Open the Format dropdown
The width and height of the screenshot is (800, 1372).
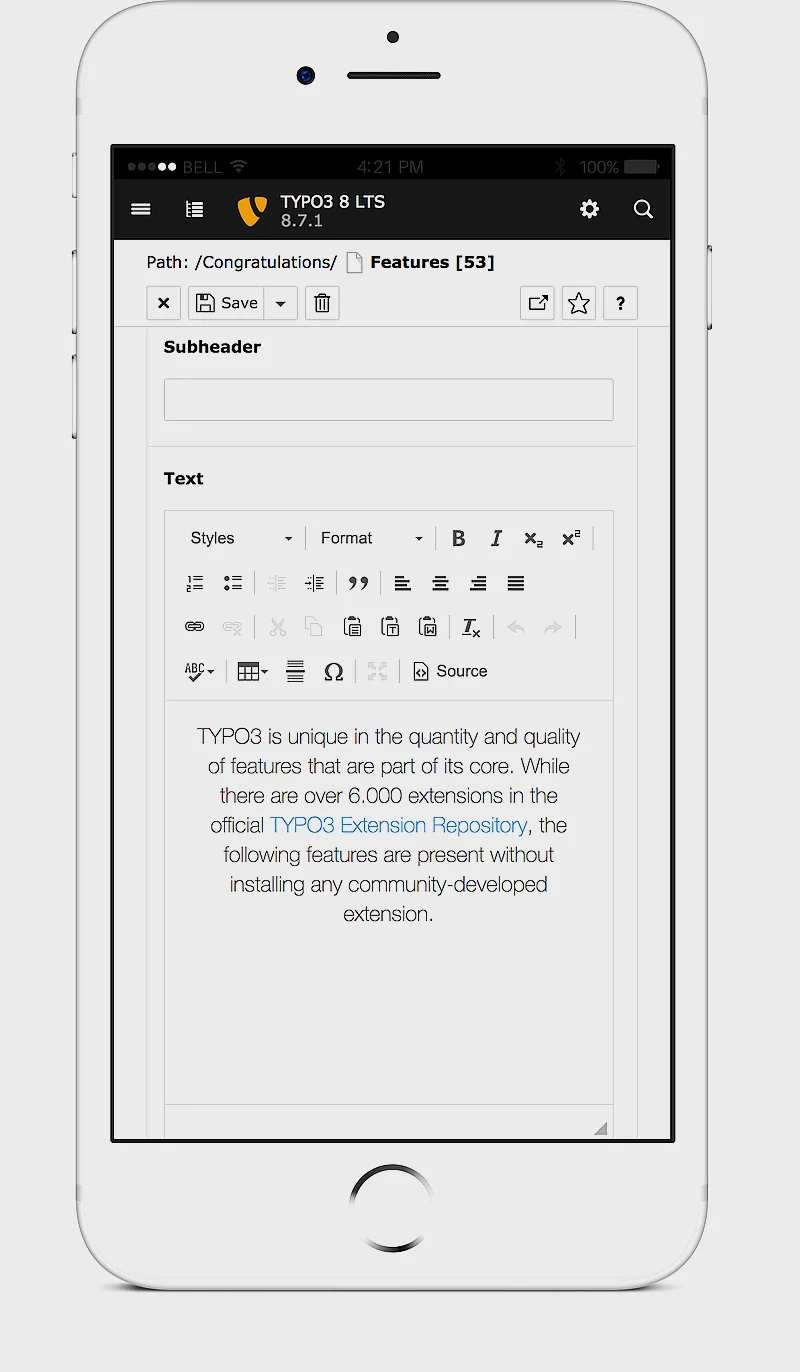pos(370,538)
